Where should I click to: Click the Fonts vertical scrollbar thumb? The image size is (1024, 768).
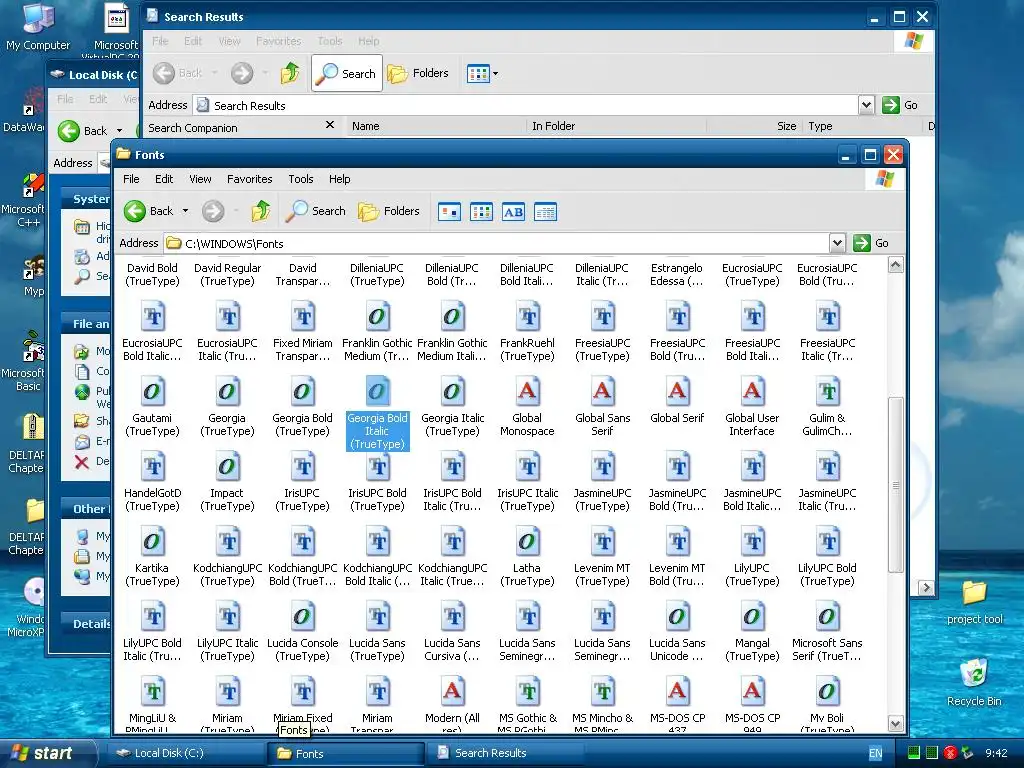click(896, 485)
